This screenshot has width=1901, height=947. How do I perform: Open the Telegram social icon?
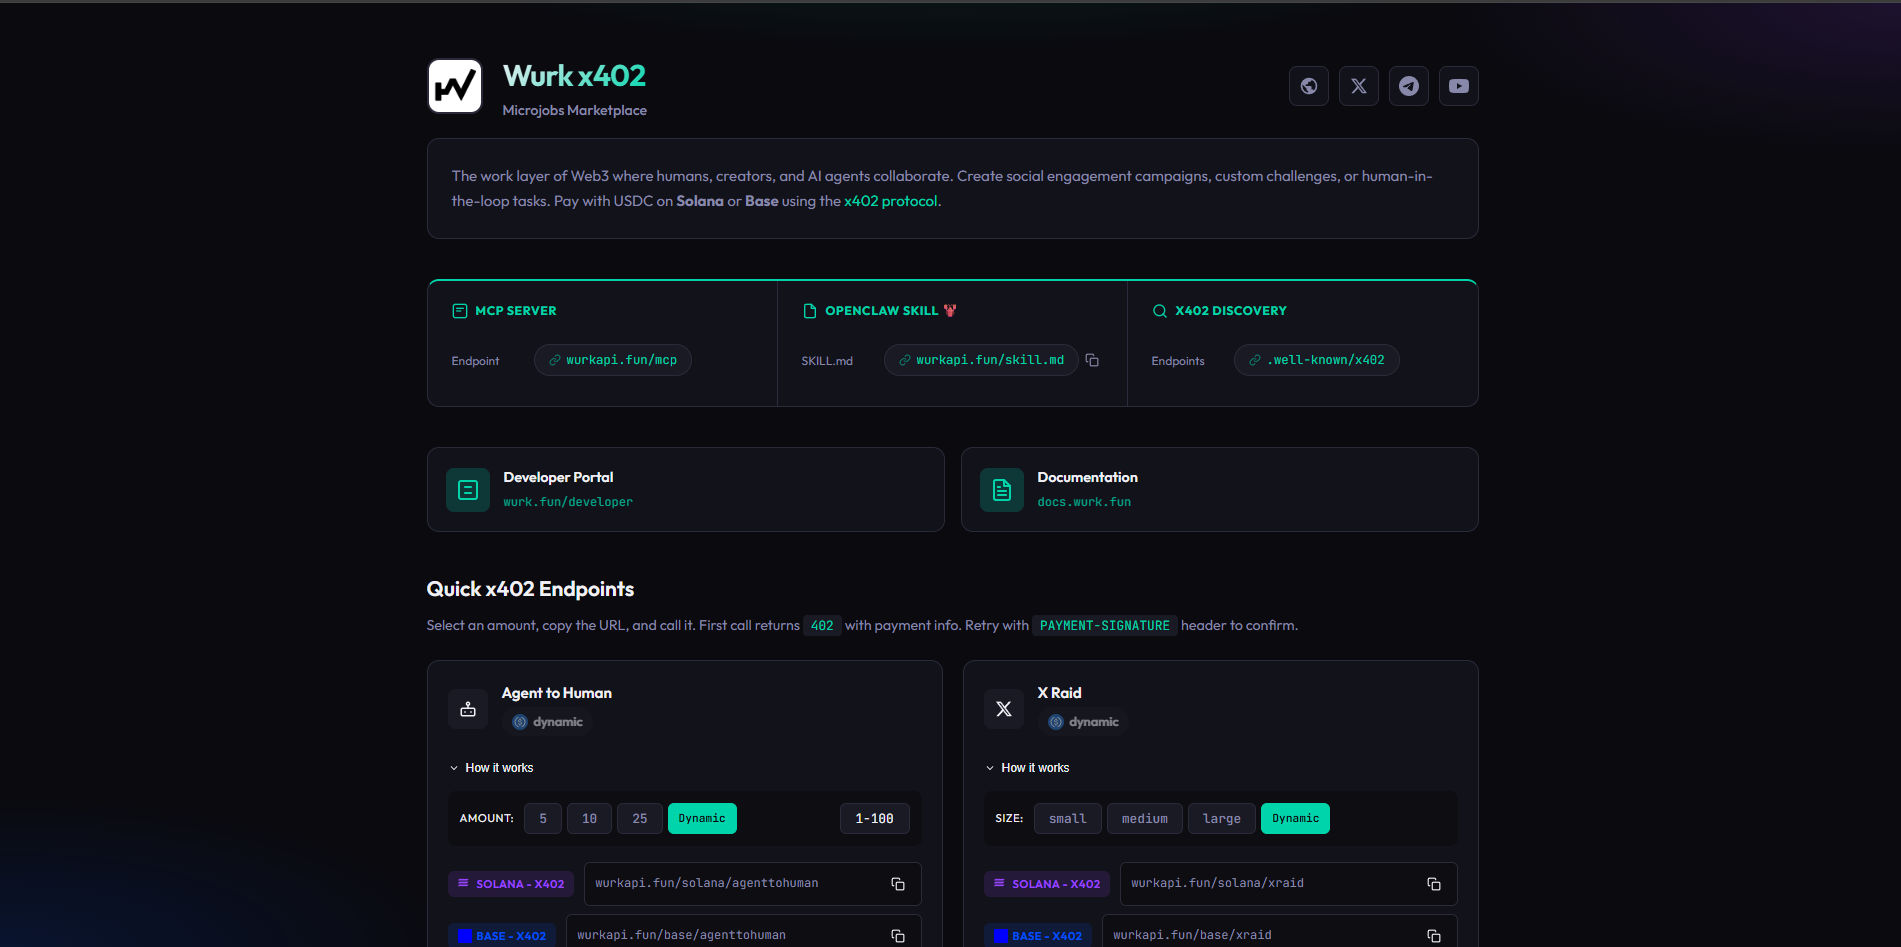click(1408, 86)
